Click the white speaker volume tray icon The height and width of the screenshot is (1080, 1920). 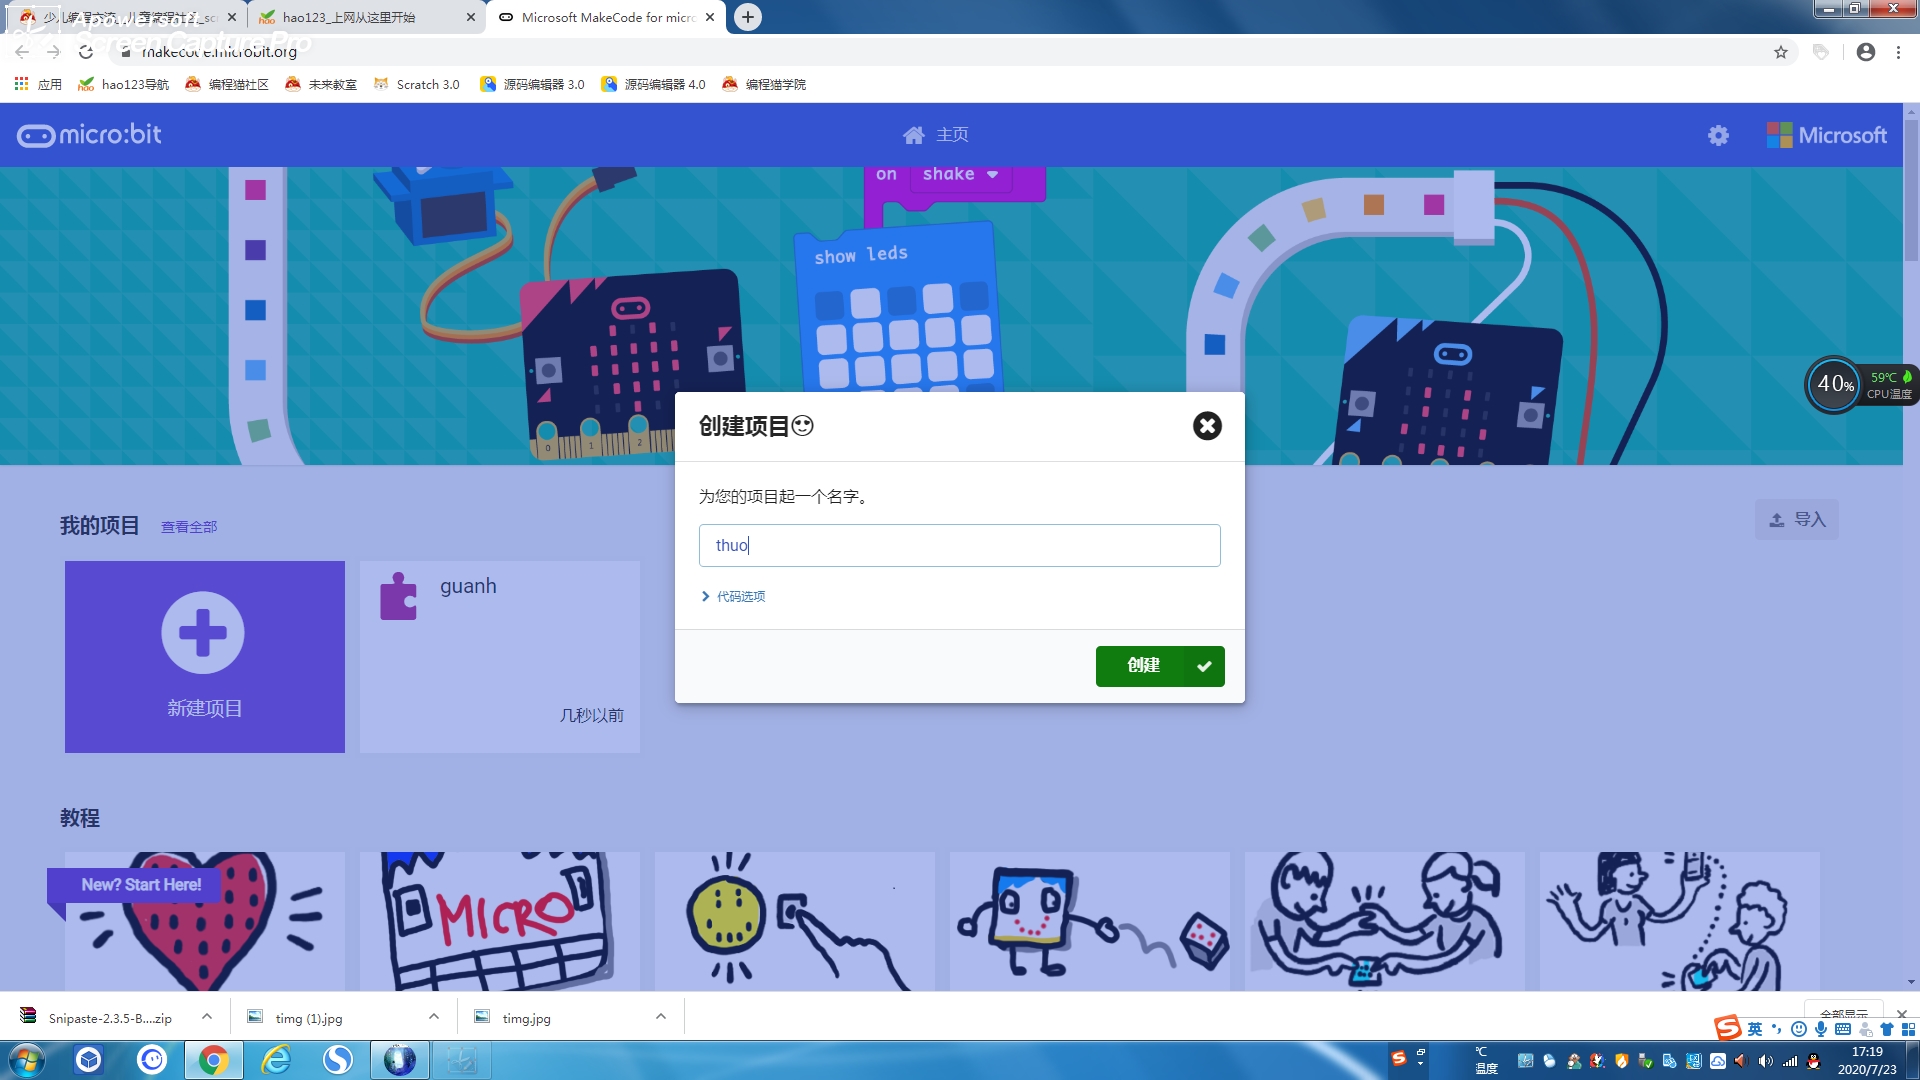click(x=1765, y=1062)
